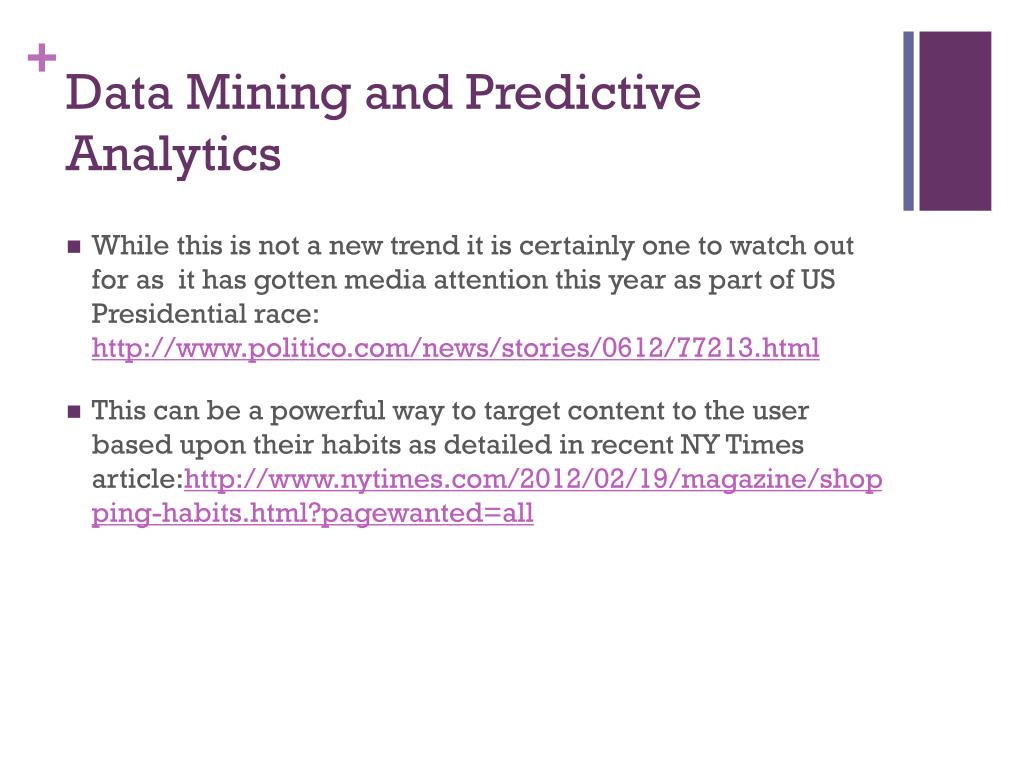Click the word 'Predictive' in the title

coord(583,92)
